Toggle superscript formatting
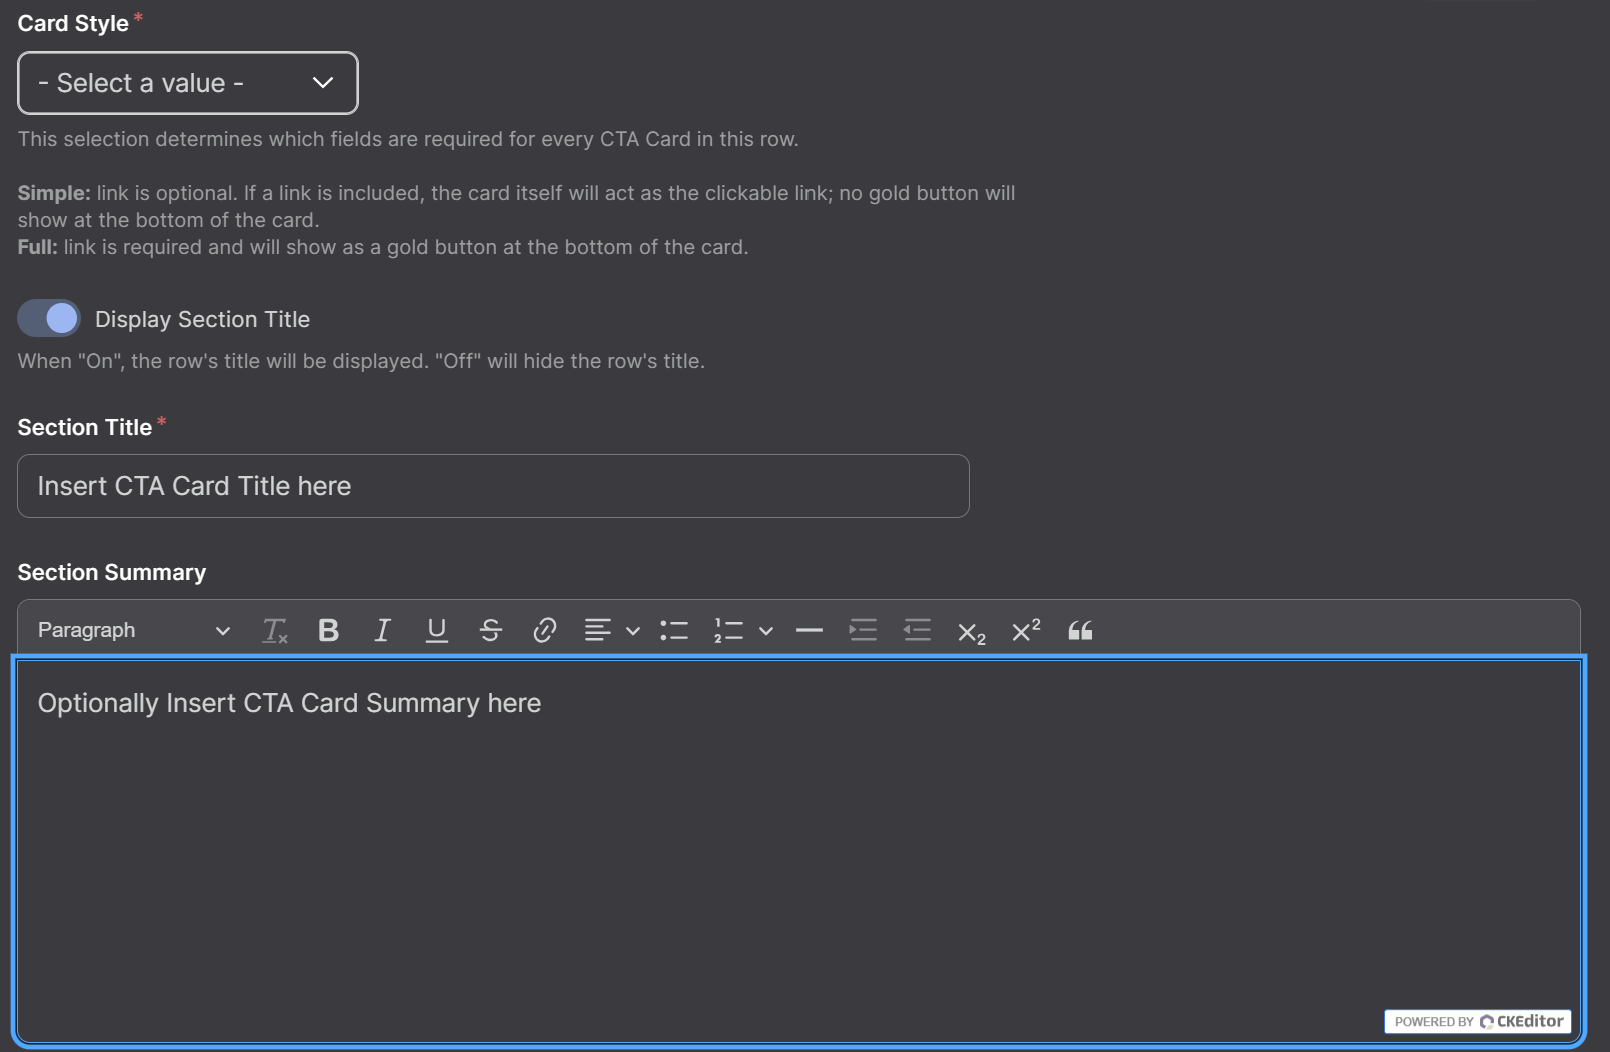 pos(1025,630)
